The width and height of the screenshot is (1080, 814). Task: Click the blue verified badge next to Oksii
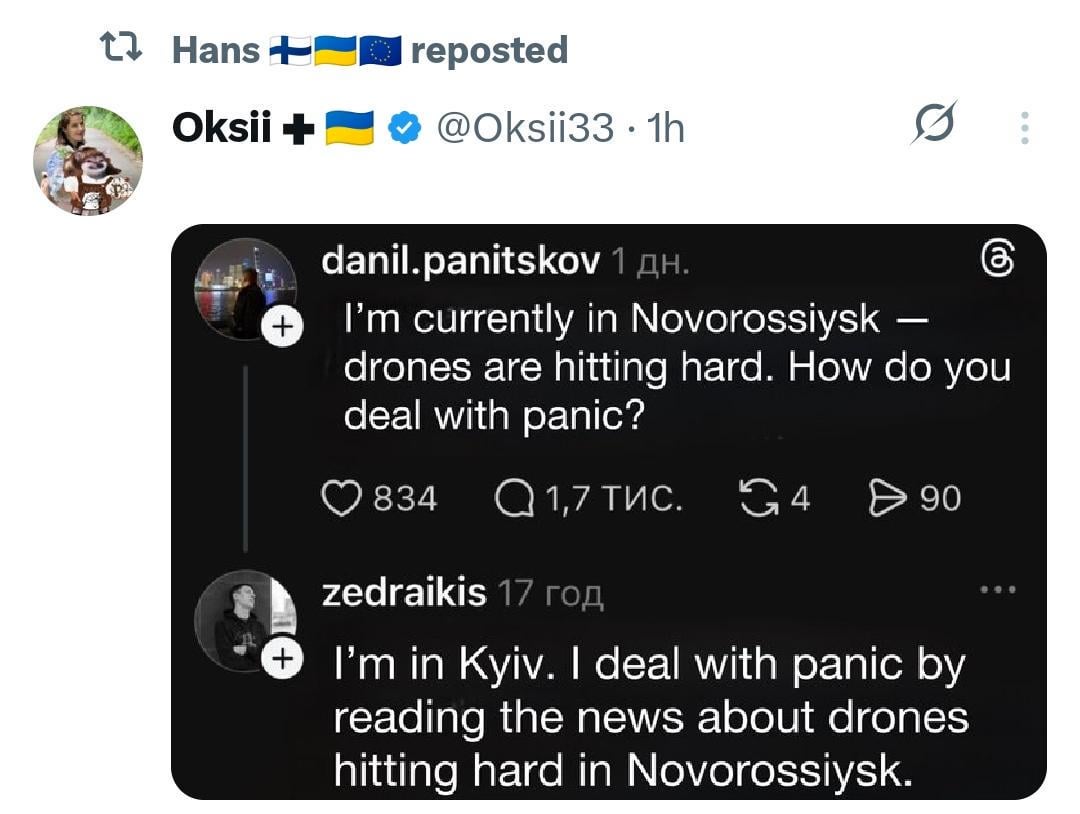point(404,128)
